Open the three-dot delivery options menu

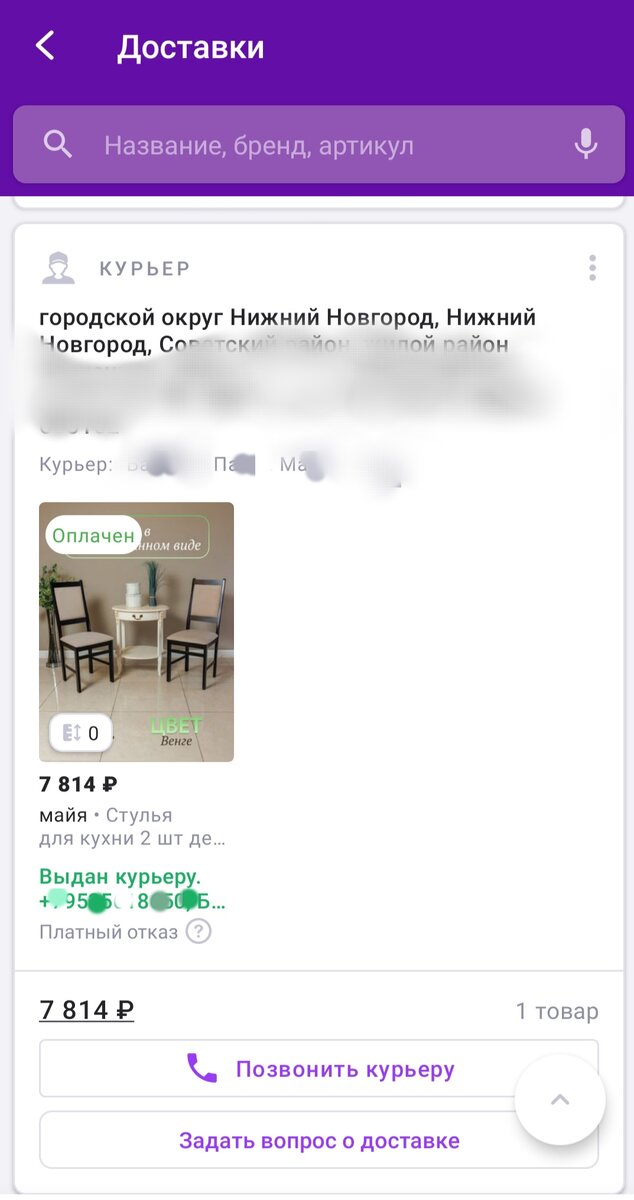[593, 268]
